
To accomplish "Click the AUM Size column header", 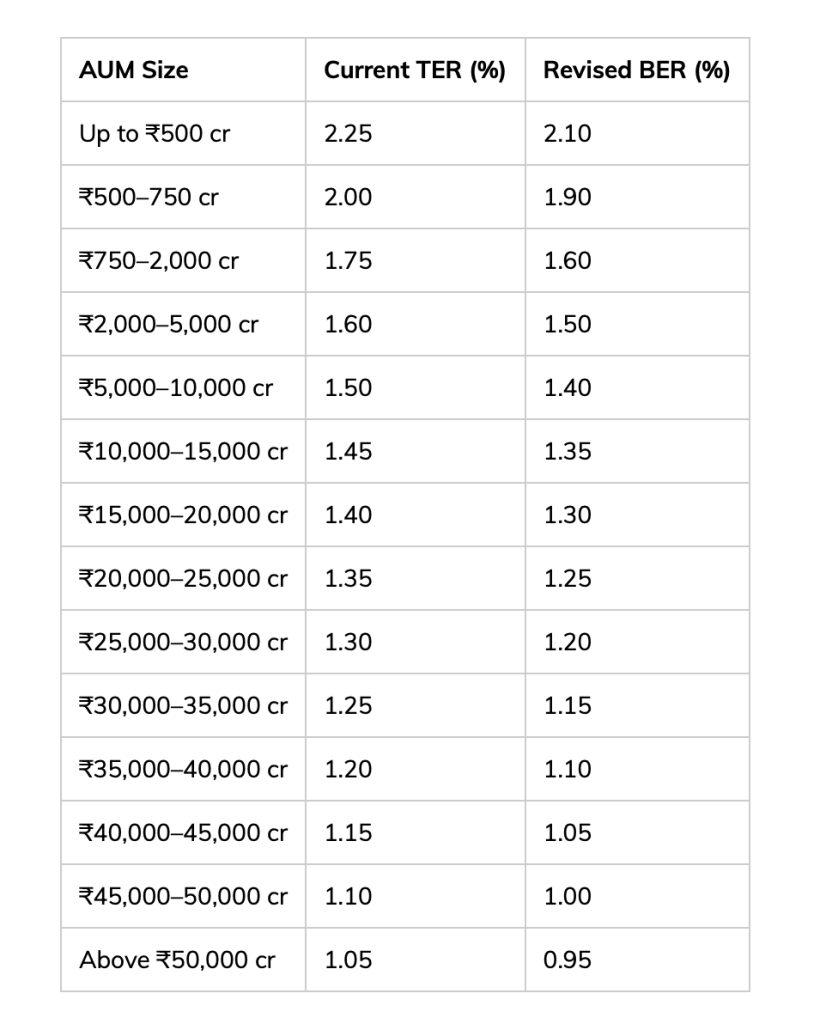I will (134, 70).
